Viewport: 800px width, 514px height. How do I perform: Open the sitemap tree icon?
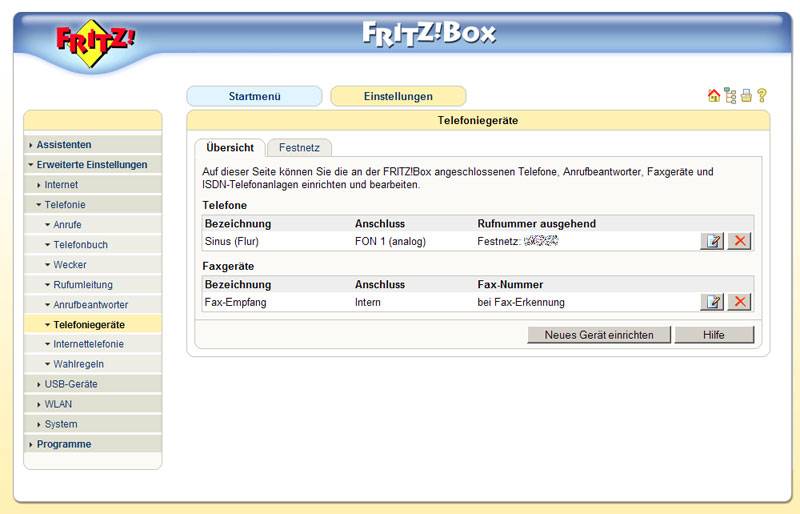pos(729,96)
